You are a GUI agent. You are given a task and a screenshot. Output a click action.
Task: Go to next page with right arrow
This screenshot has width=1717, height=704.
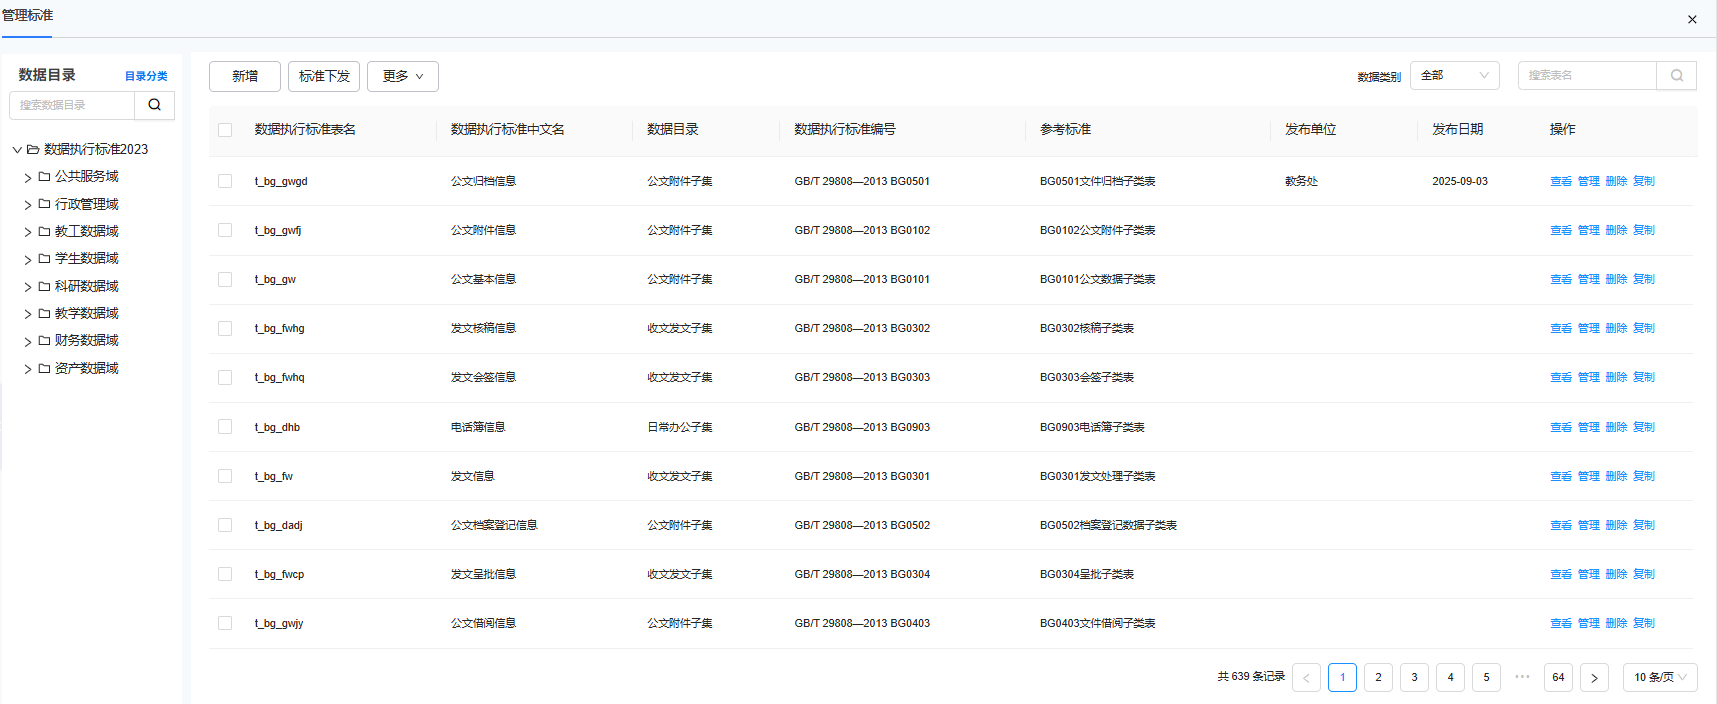pyautogui.click(x=1594, y=678)
